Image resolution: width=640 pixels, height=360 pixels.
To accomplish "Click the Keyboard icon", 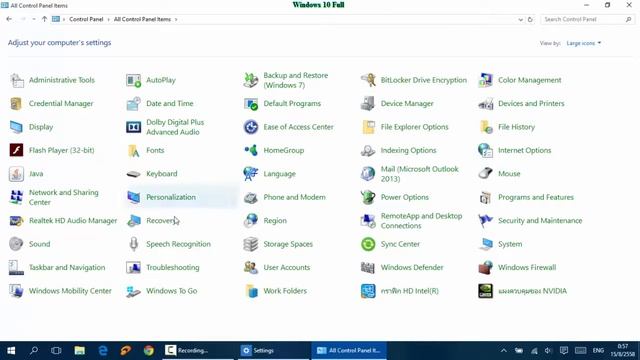I will coord(133,174).
